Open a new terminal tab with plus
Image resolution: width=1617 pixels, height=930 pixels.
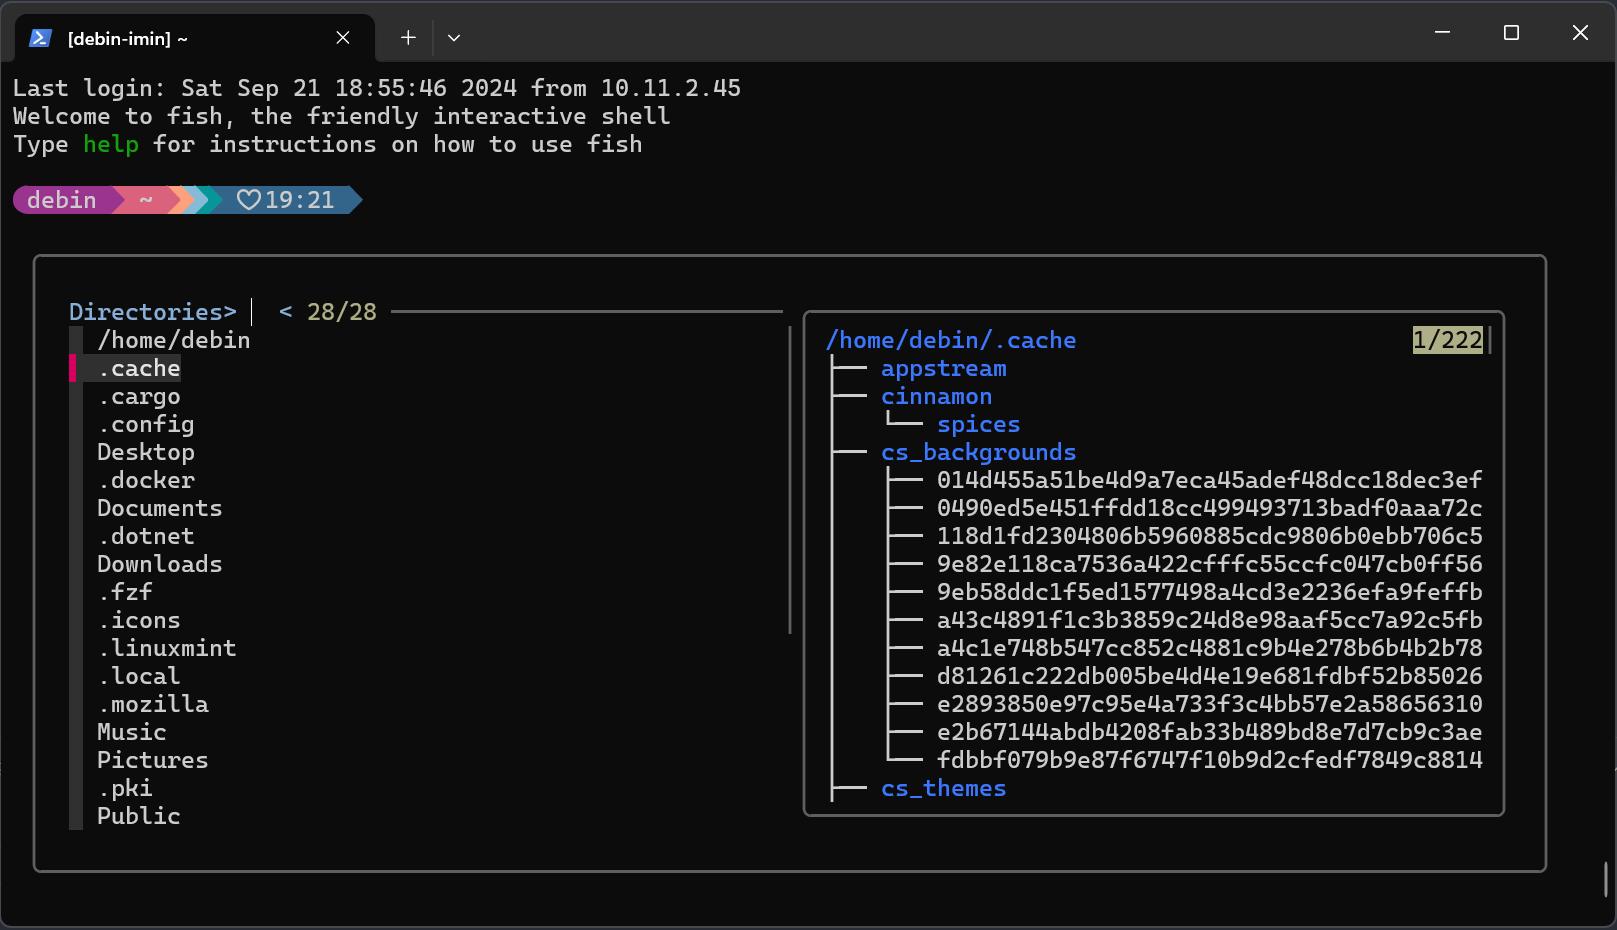click(x=408, y=38)
